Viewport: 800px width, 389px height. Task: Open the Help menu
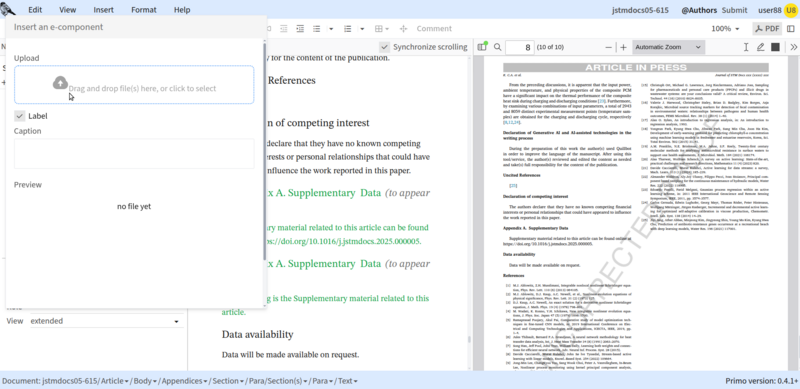[x=182, y=10]
